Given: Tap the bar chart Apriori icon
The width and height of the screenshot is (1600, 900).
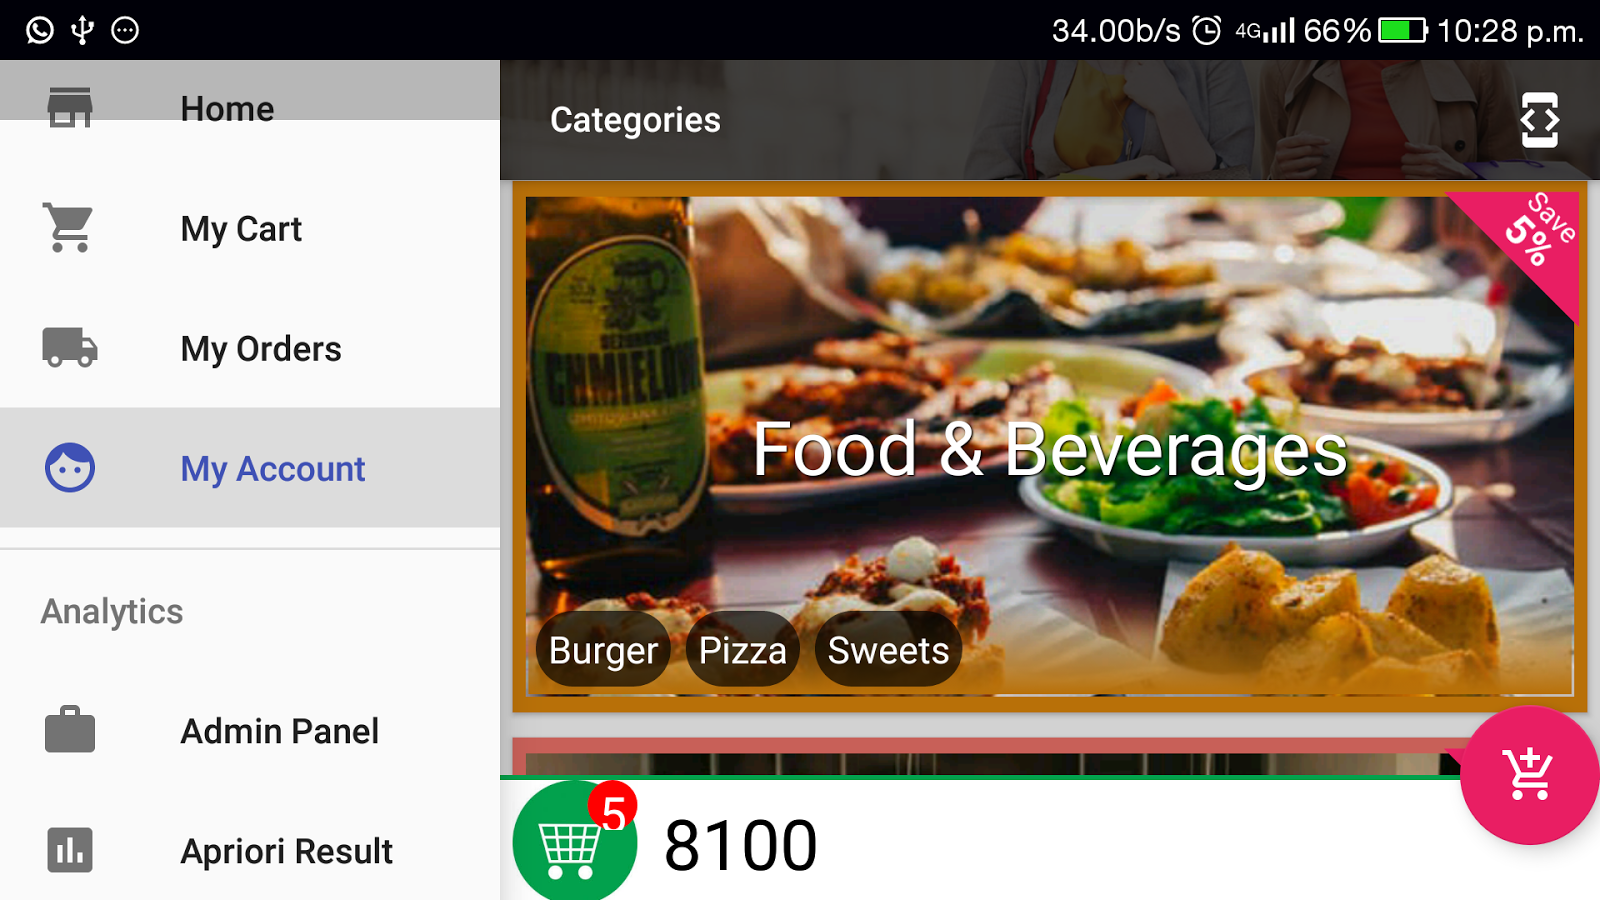Looking at the screenshot, I should point(70,850).
